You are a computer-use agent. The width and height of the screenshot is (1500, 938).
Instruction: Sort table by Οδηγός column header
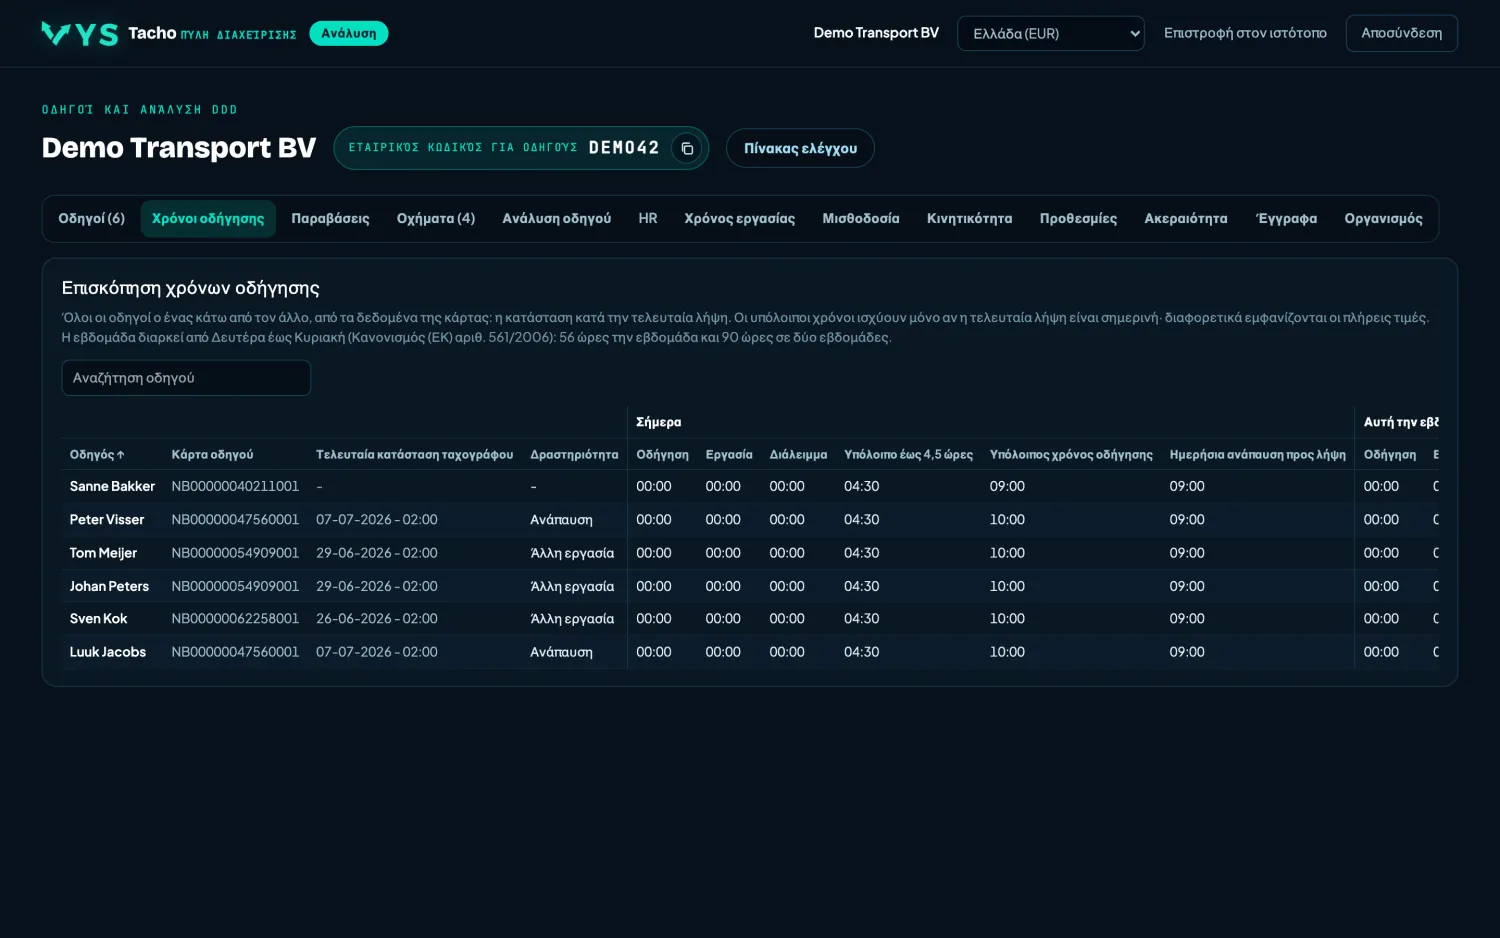pyautogui.click(x=97, y=455)
